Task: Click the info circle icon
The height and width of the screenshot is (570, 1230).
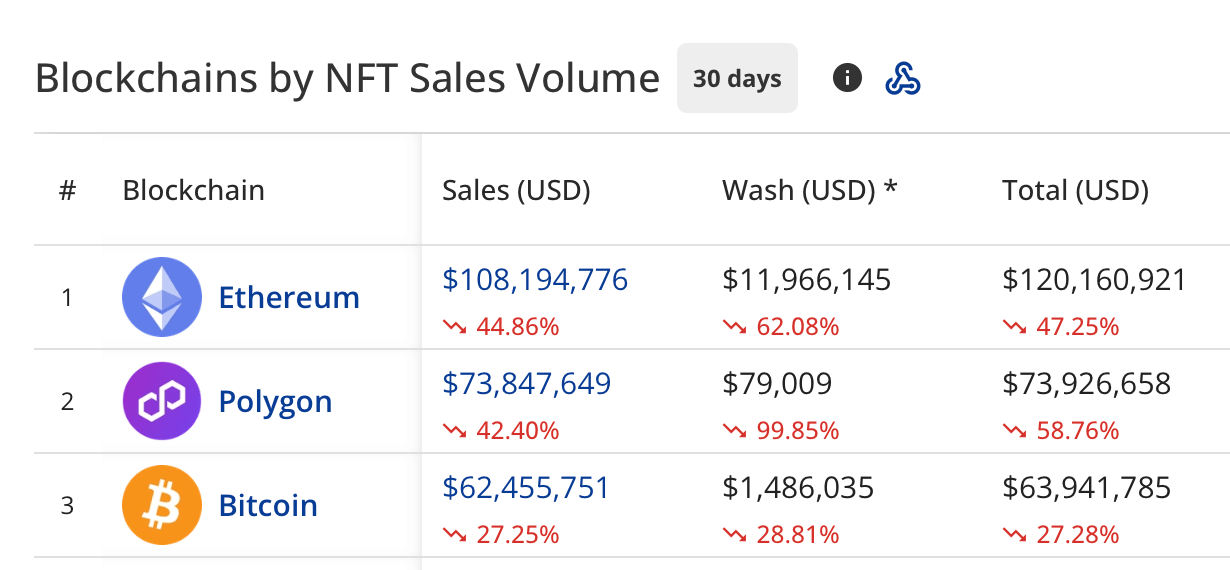Action: click(x=847, y=78)
